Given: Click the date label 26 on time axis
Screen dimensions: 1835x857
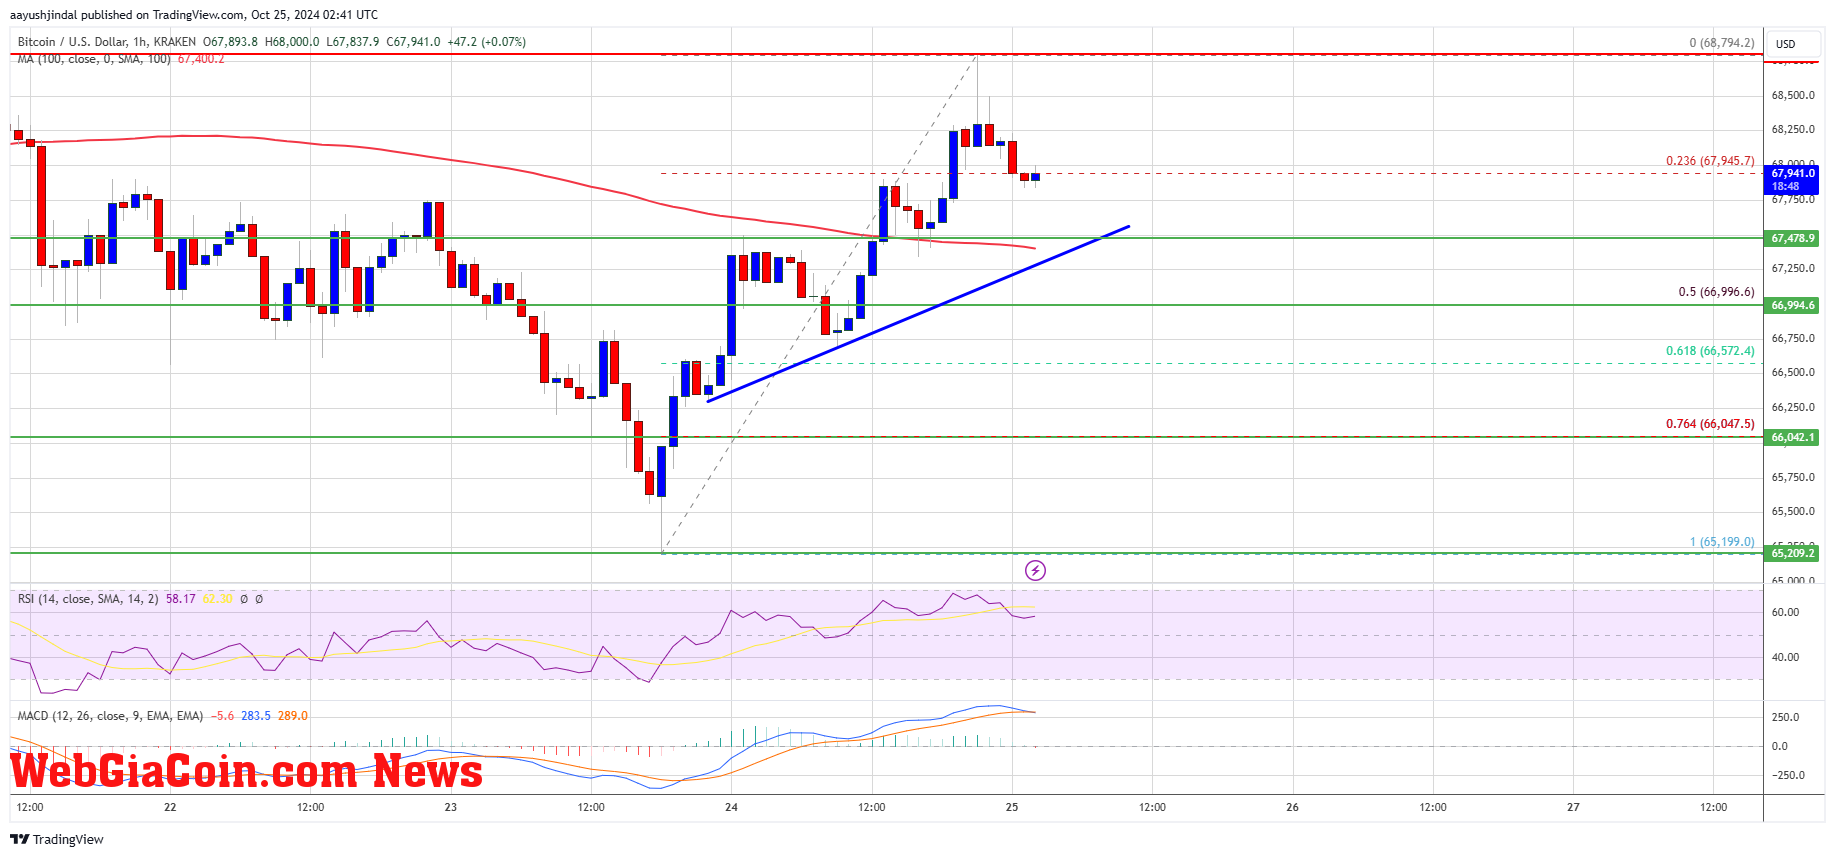Looking at the screenshot, I should pyautogui.click(x=1292, y=807).
